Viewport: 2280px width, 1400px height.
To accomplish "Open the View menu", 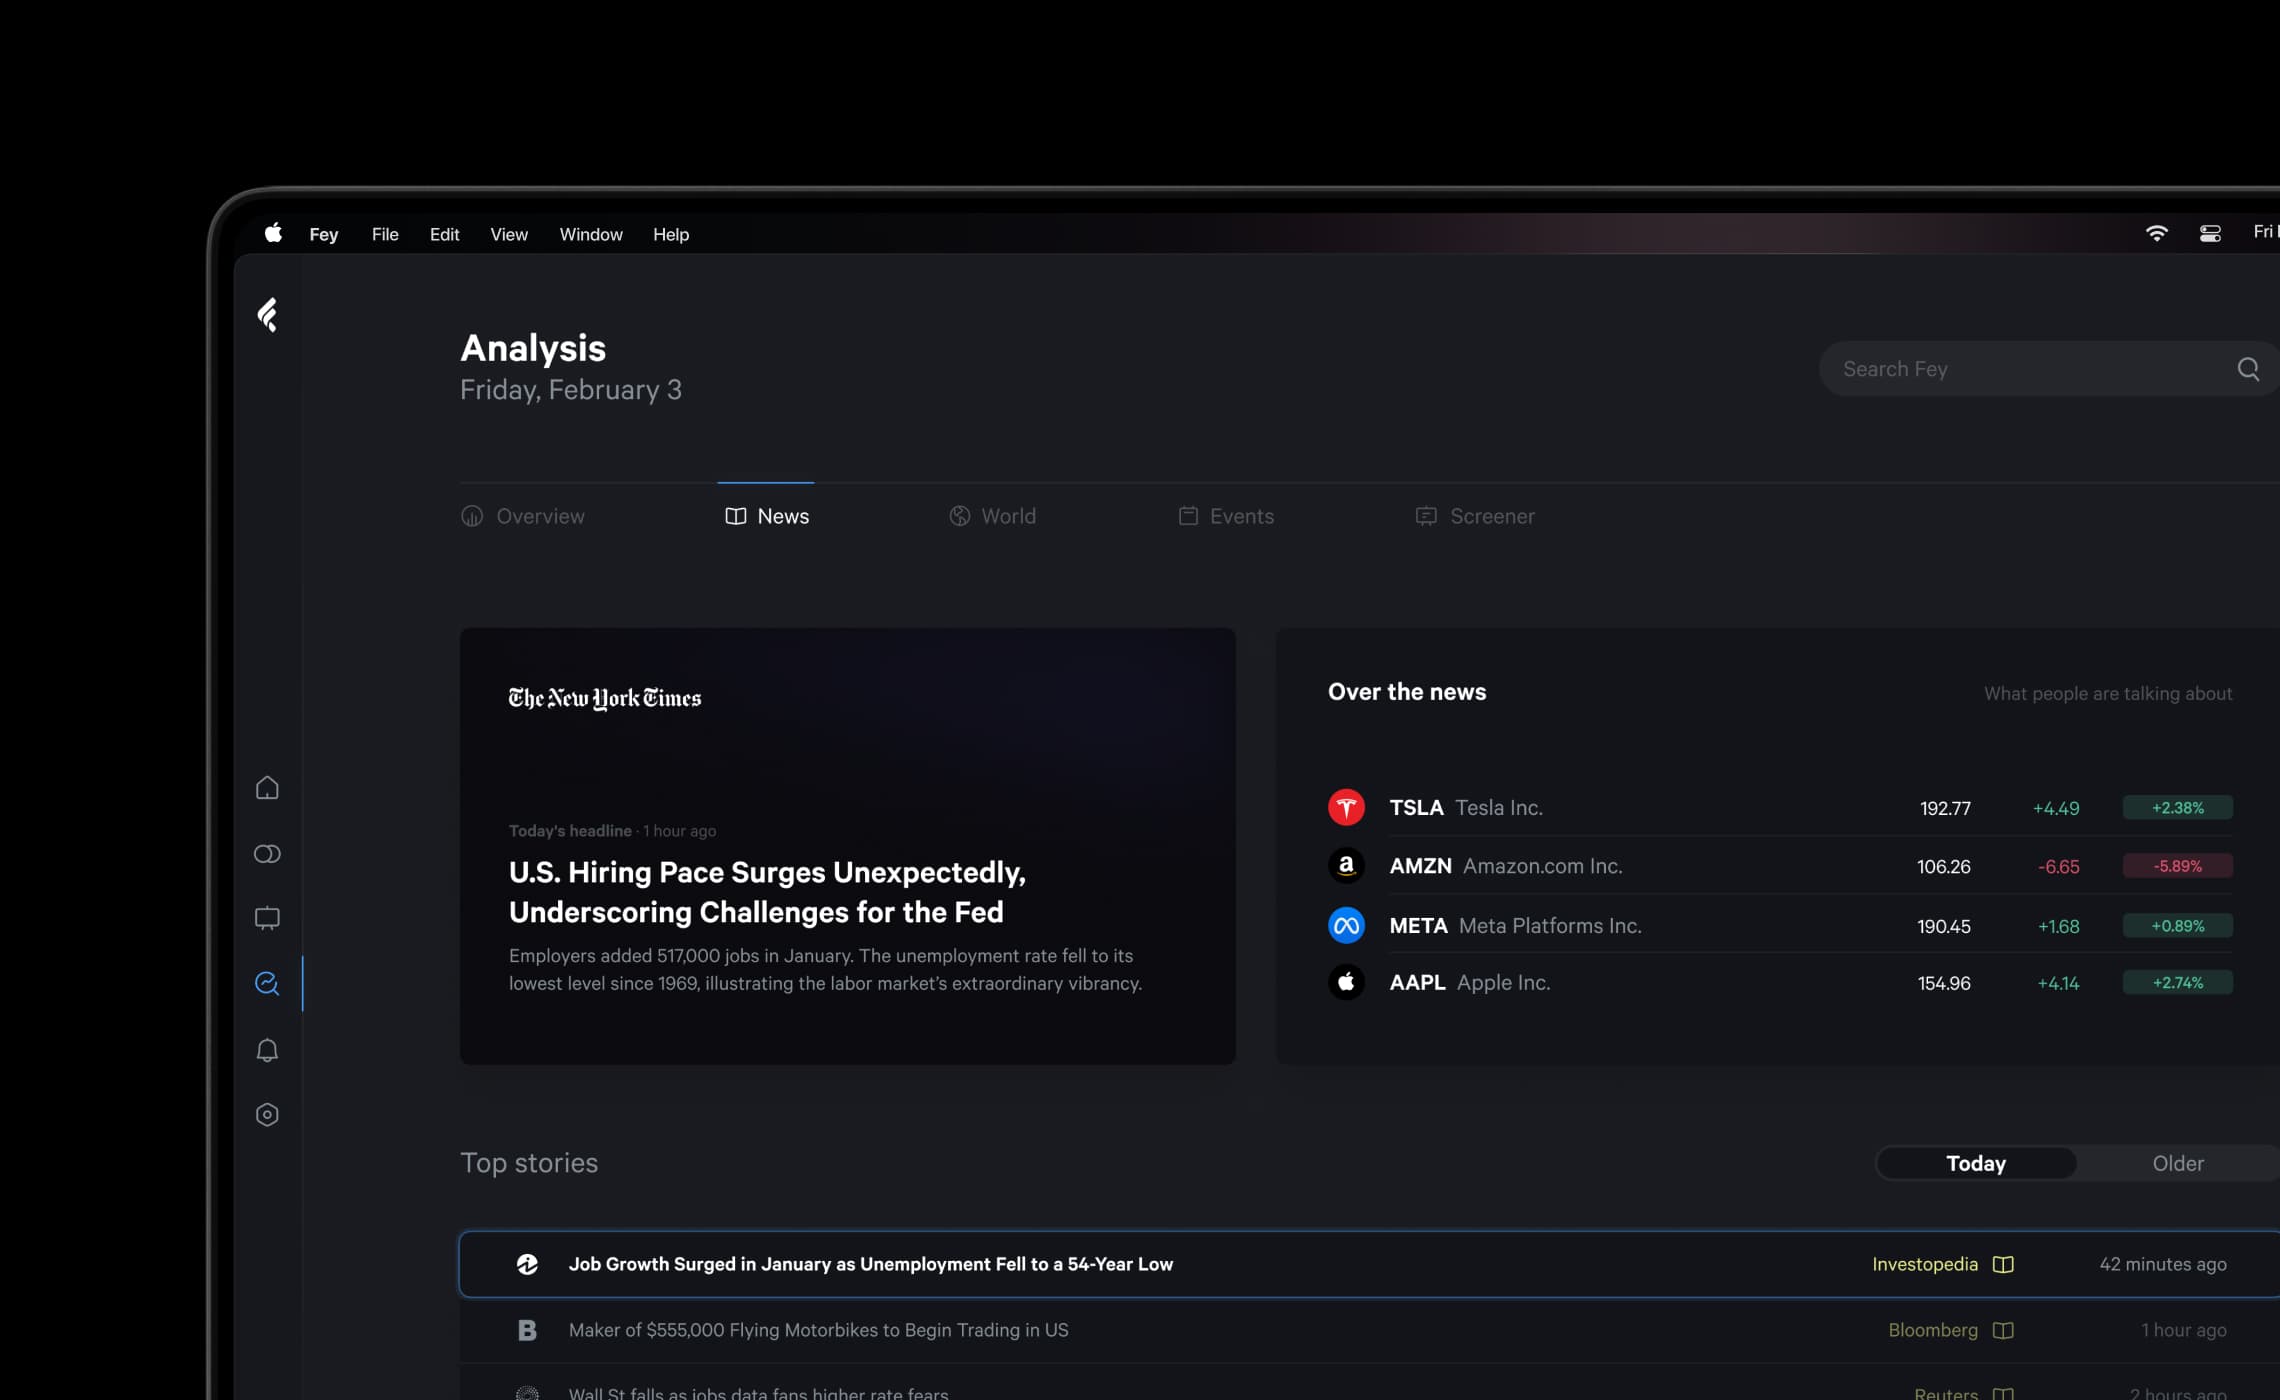I will click(509, 234).
